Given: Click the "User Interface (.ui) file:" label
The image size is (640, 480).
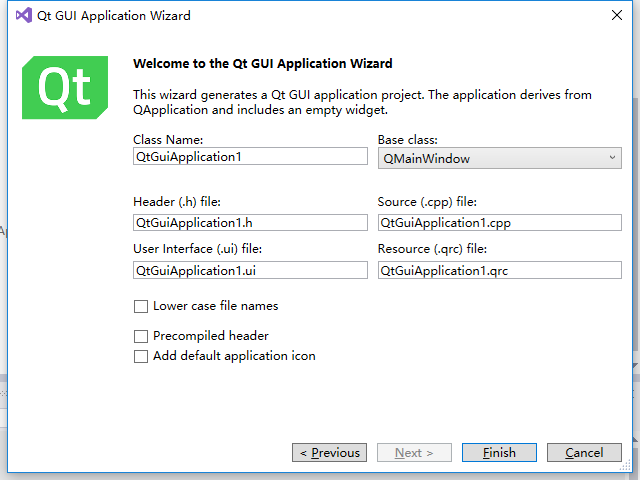Looking at the screenshot, I should click(197, 249).
